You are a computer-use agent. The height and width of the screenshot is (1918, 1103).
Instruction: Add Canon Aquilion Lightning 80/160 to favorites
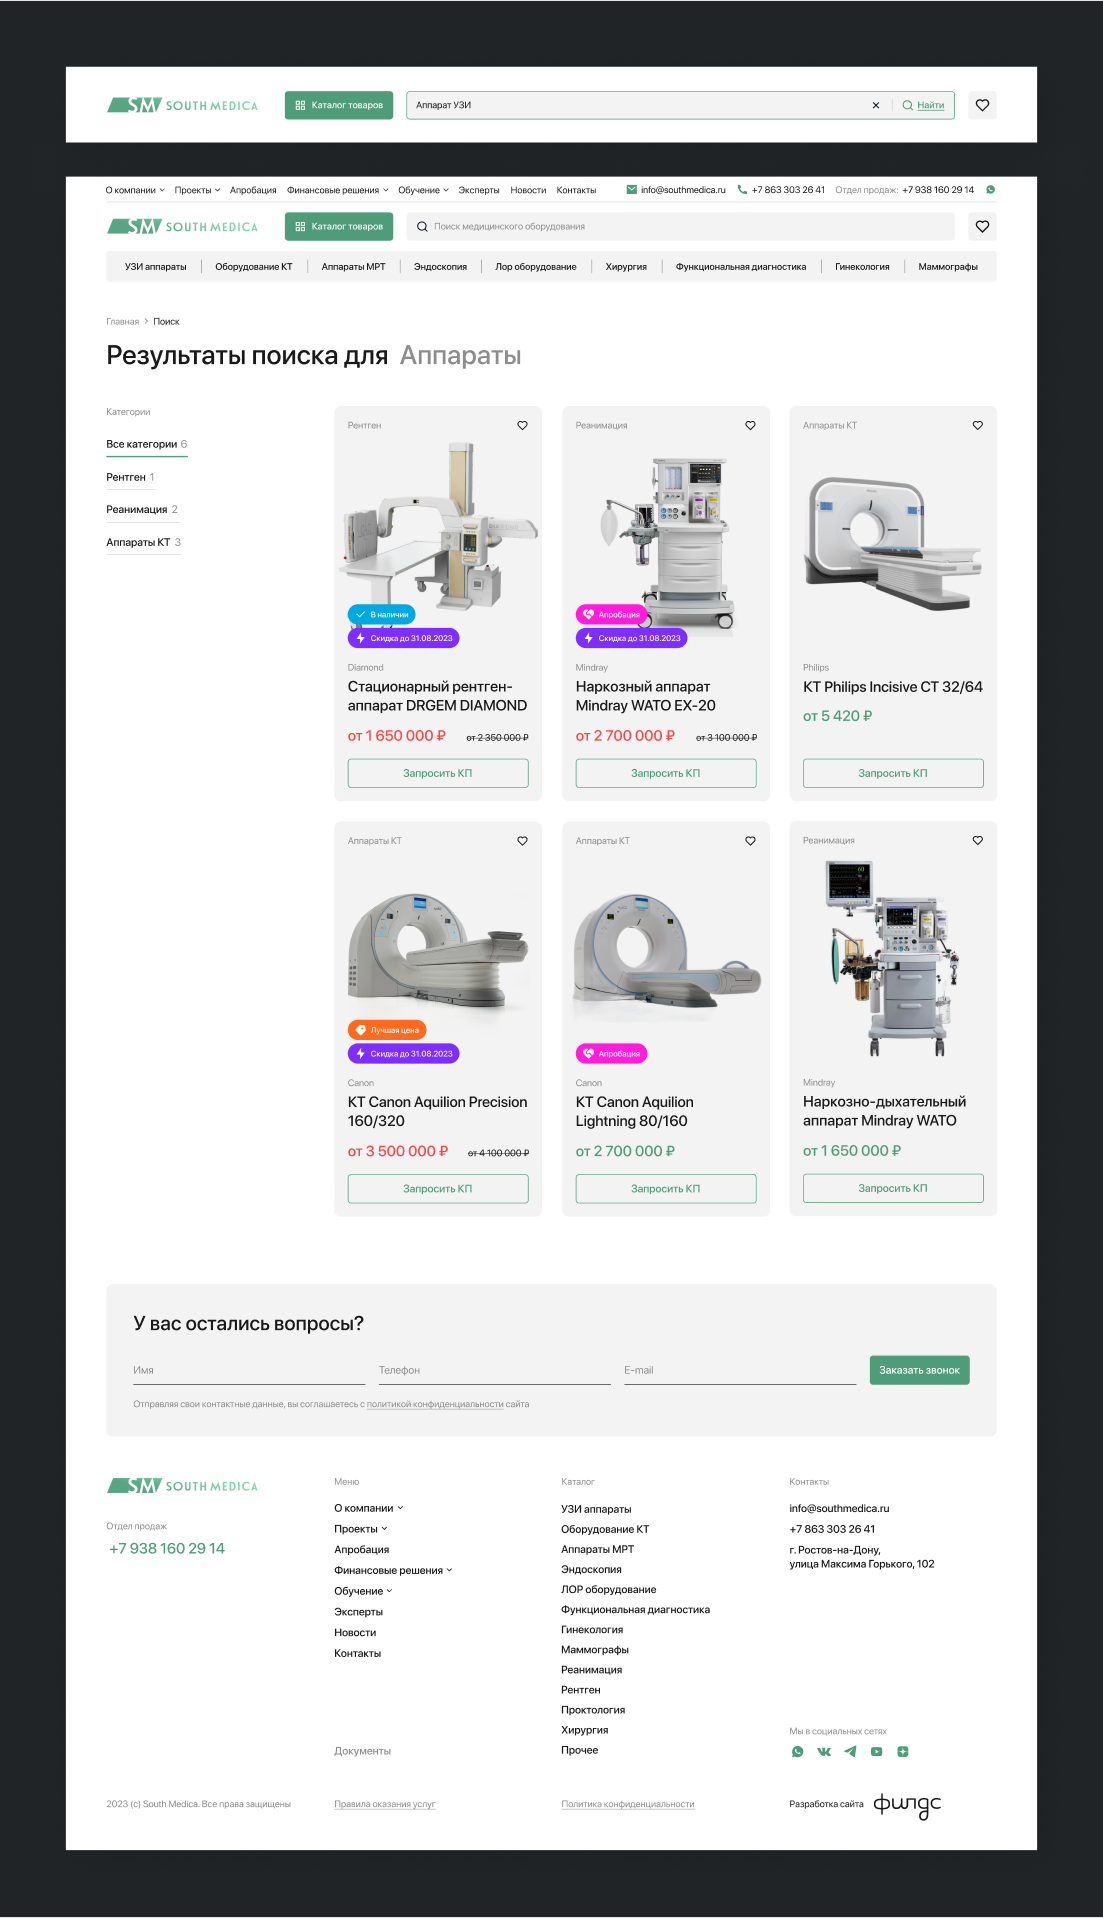(750, 841)
